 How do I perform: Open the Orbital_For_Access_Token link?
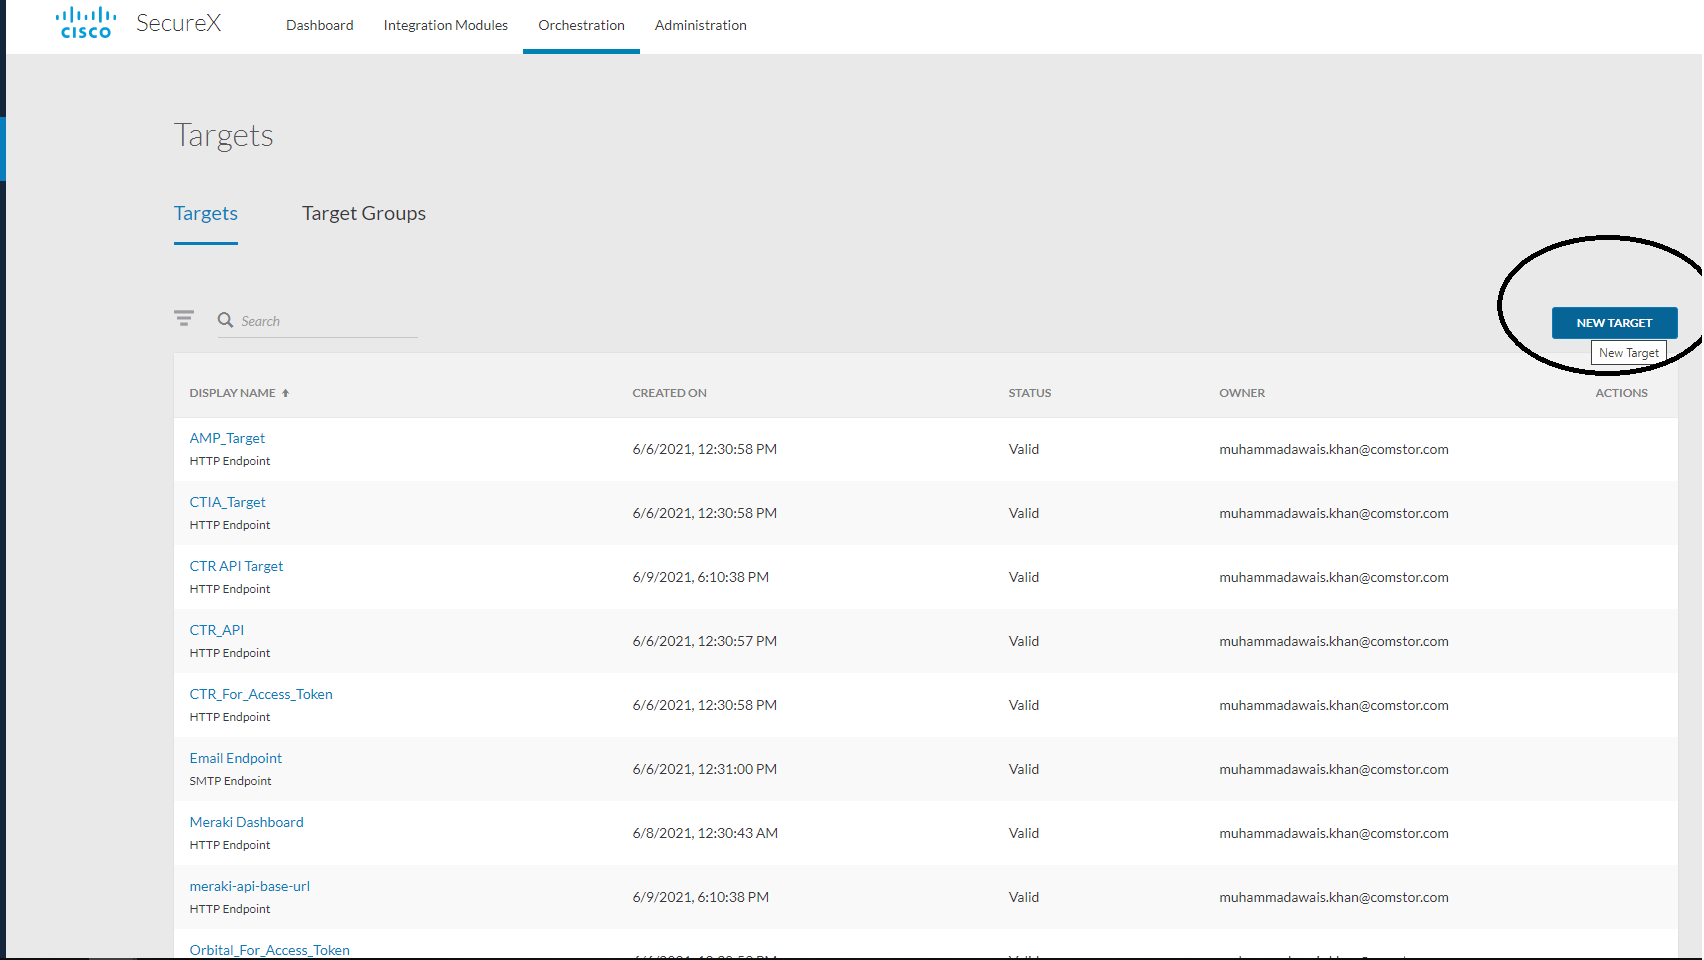(x=270, y=950)
